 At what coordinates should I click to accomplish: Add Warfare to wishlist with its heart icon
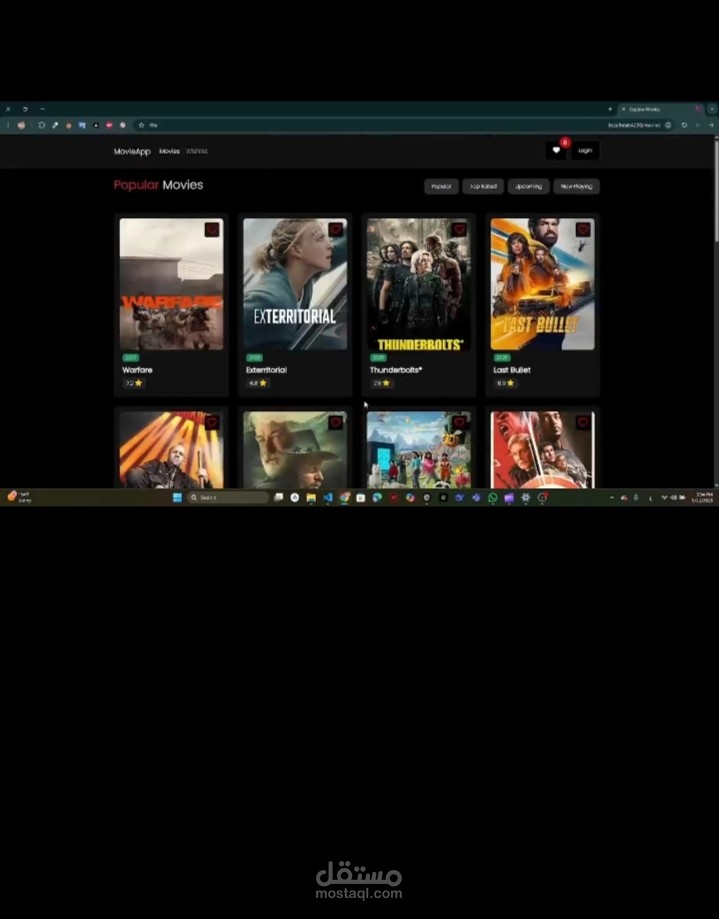click(x=212, y=230)
